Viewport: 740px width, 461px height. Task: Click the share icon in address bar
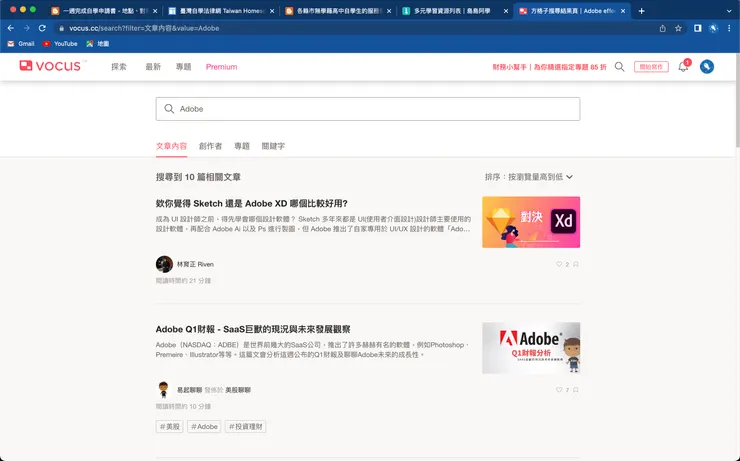click(663, 28)
